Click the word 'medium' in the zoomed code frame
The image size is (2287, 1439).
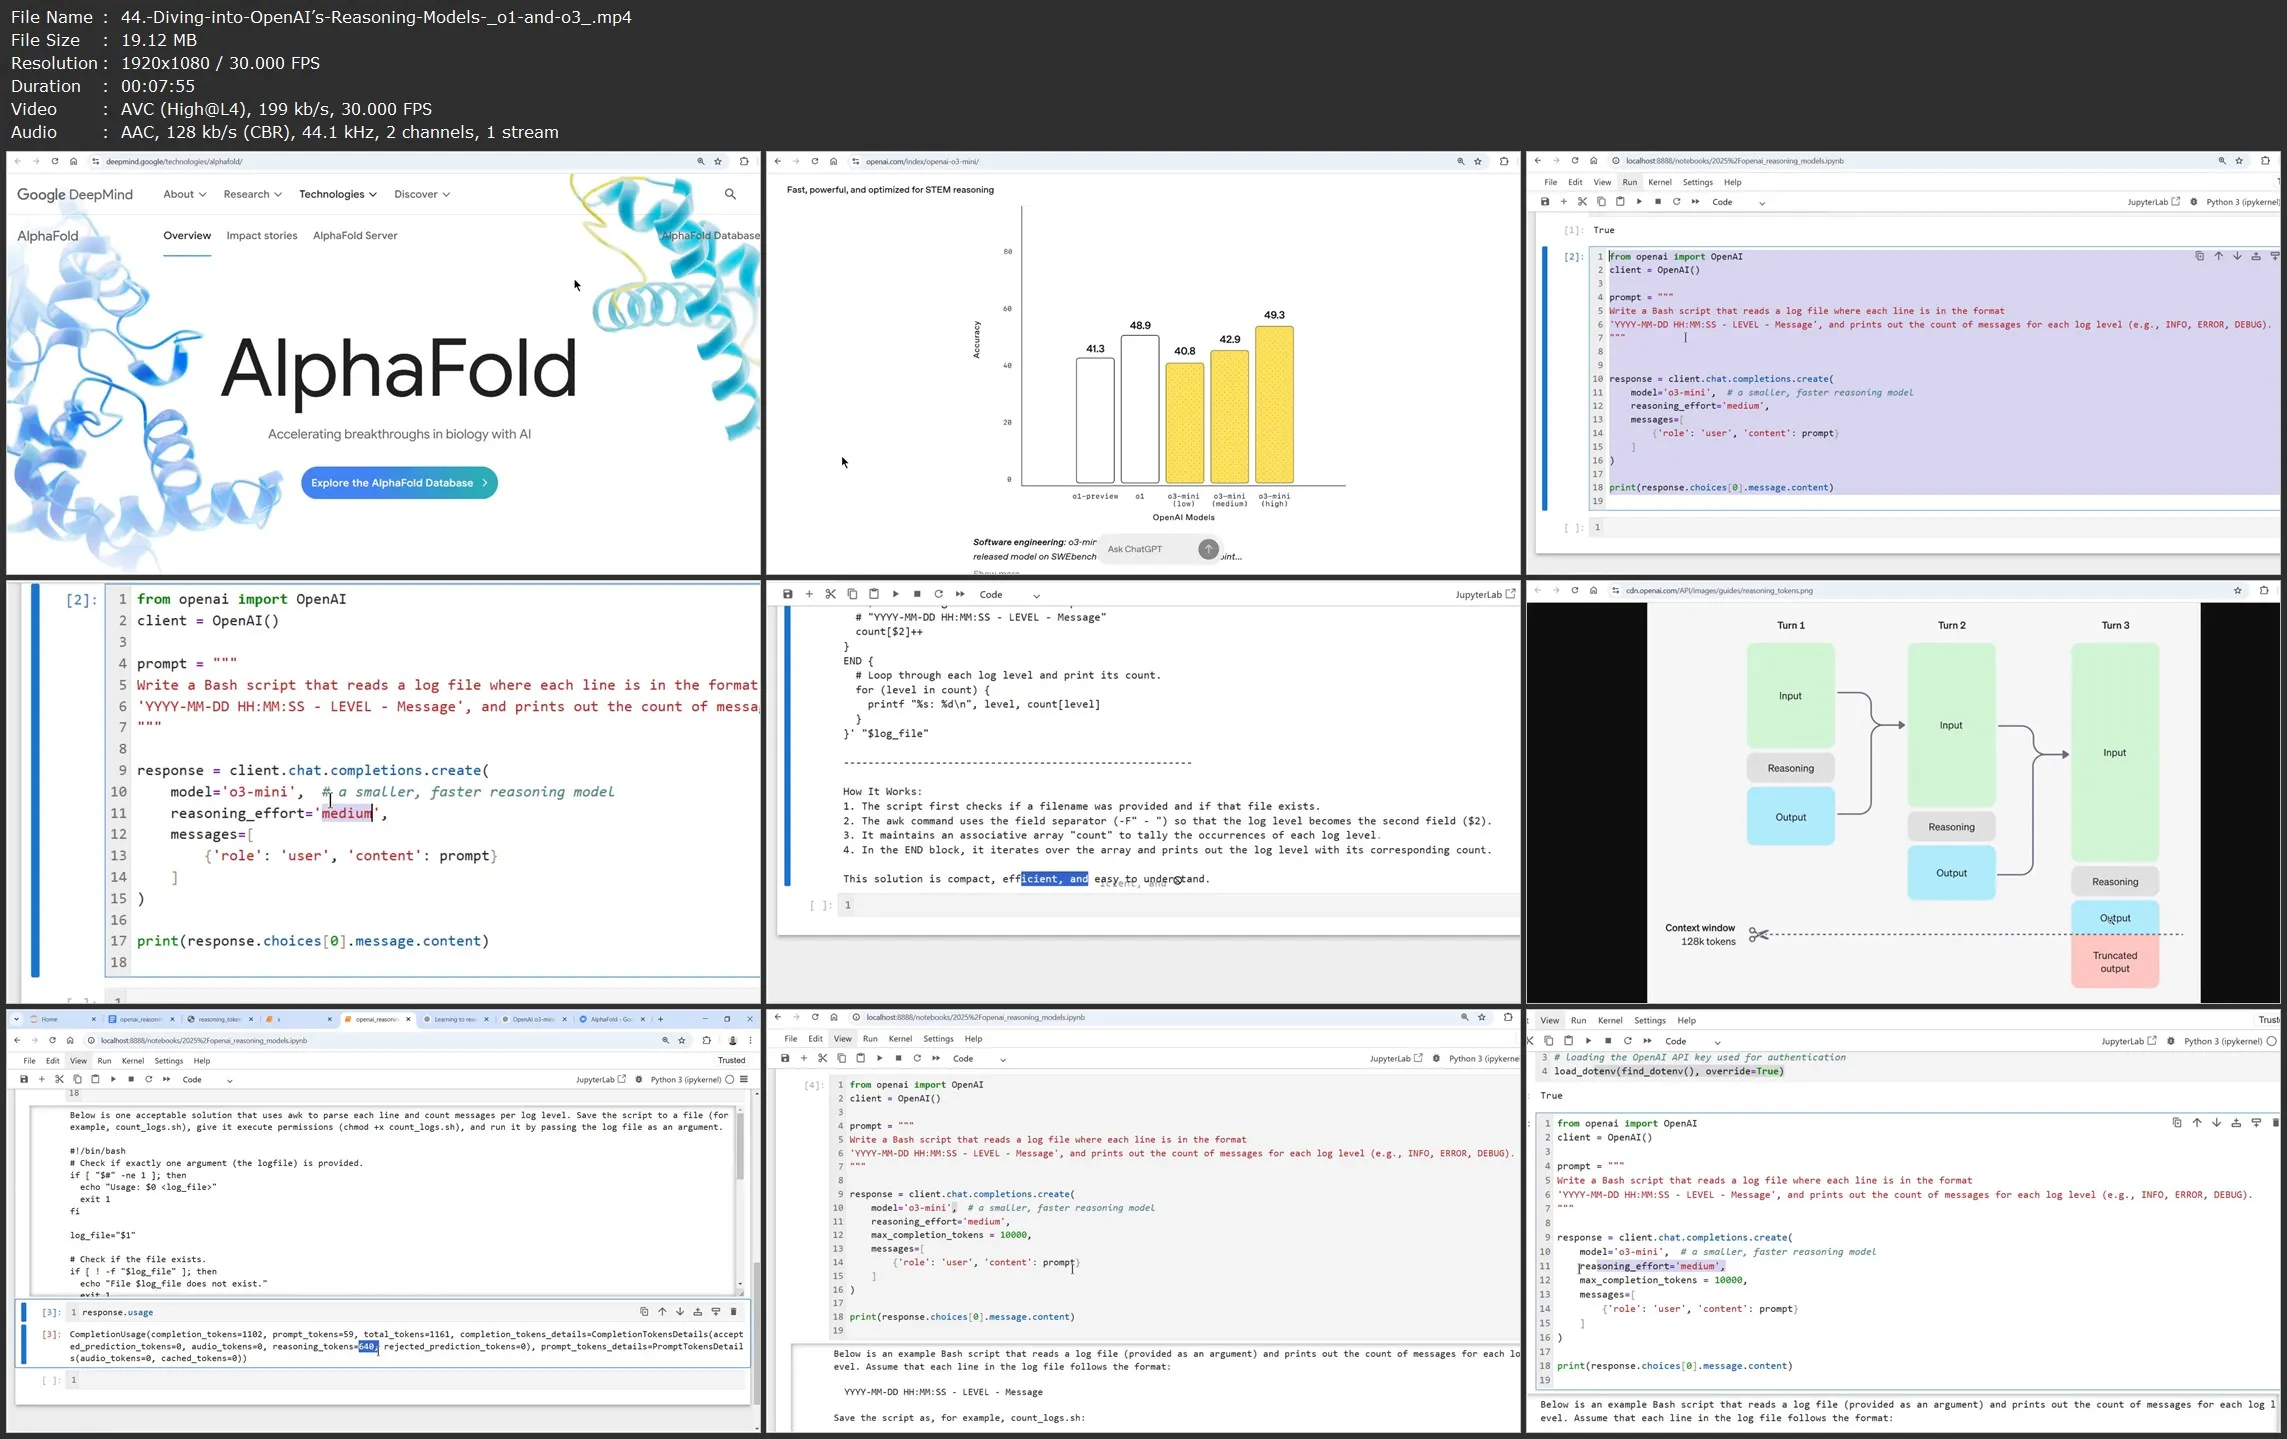tap(347, 813)
